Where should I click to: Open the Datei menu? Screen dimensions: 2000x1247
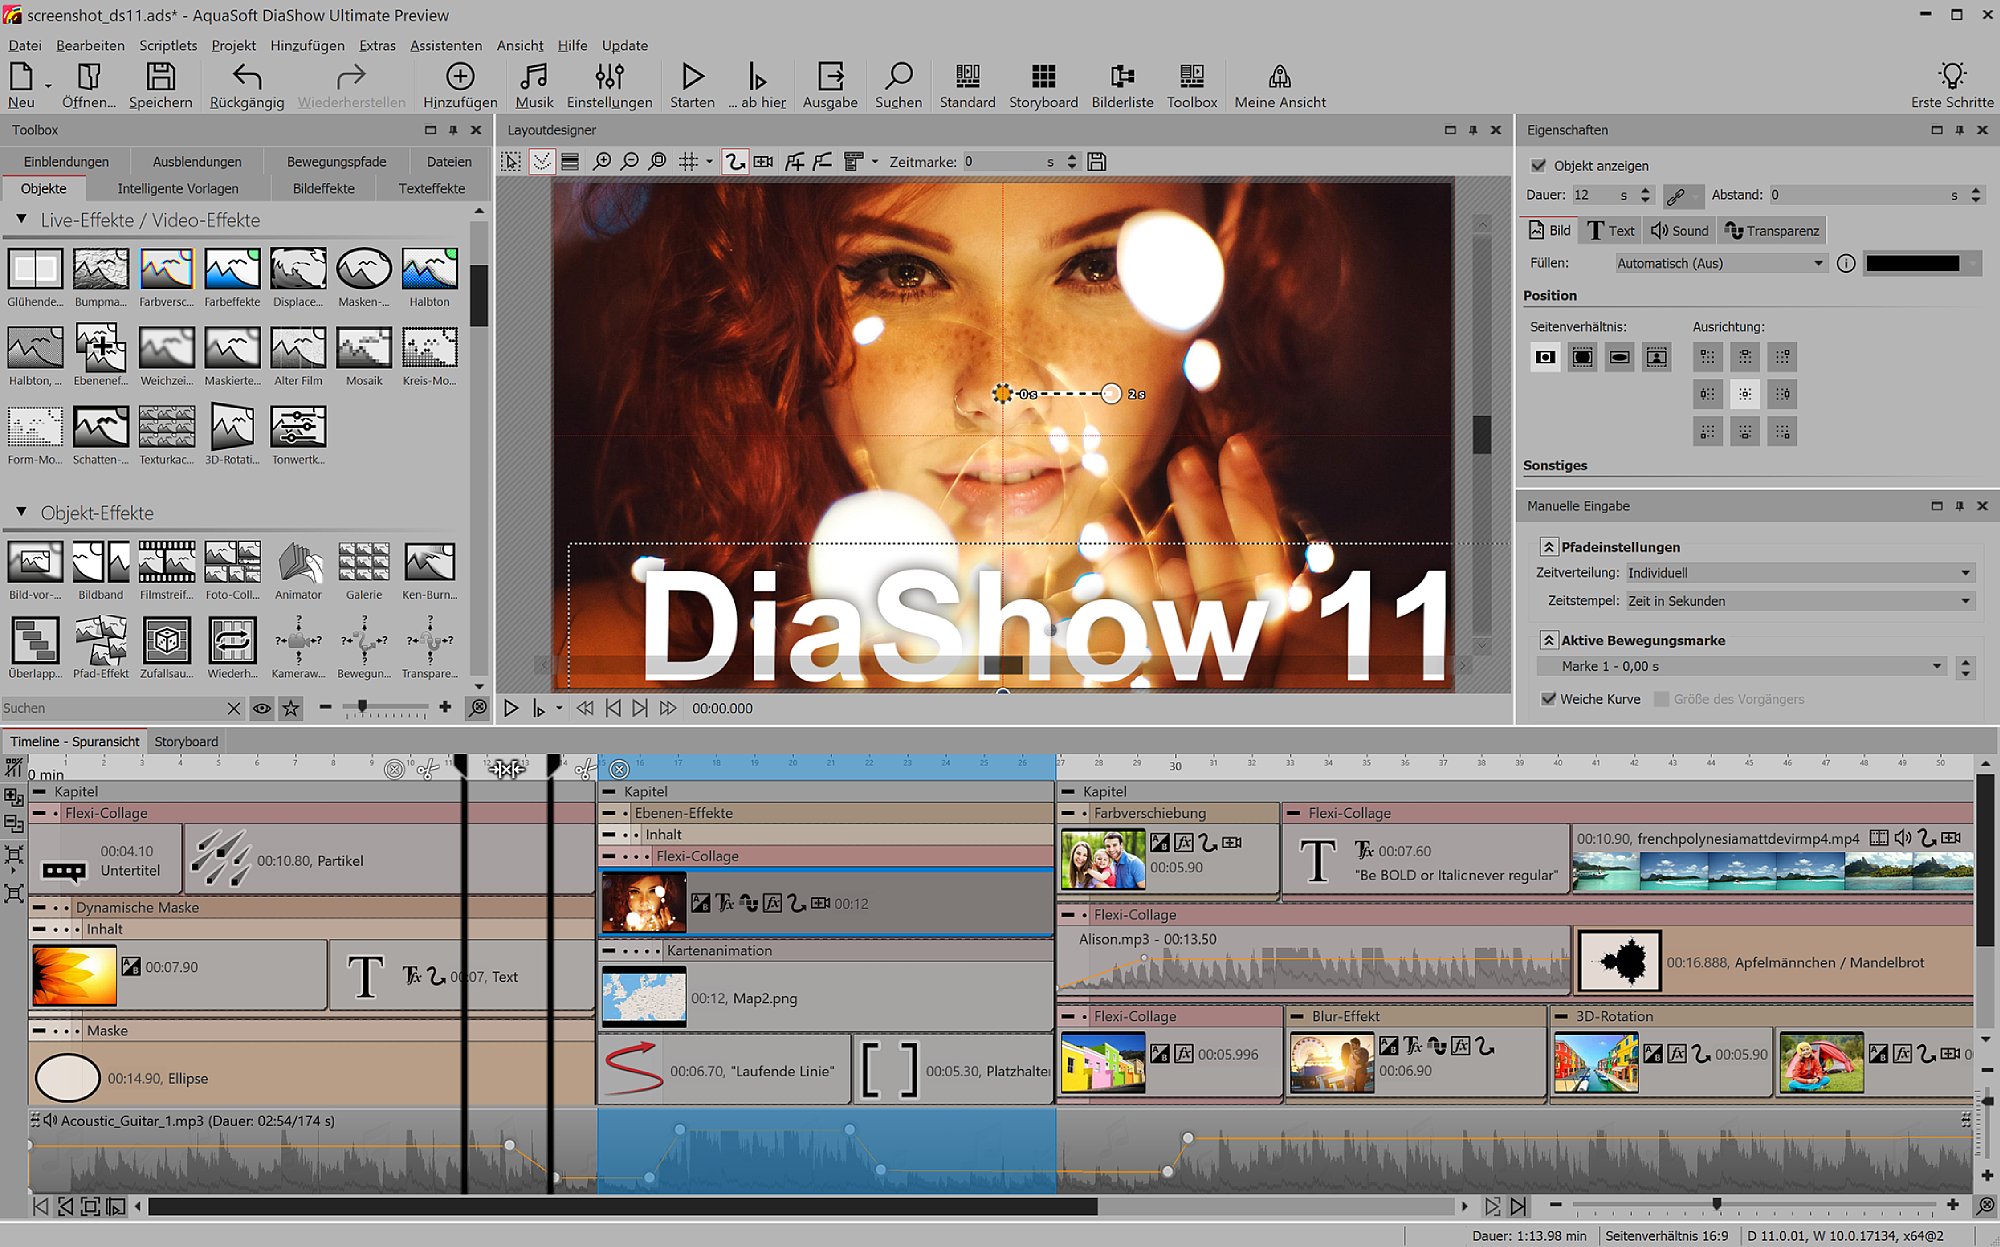pos(25,45)
